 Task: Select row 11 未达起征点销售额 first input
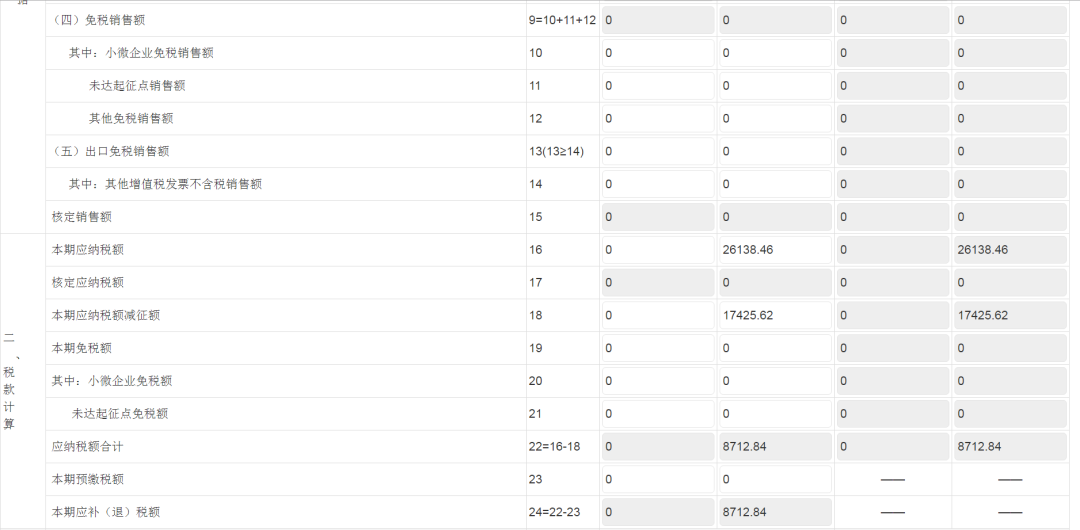658,85
